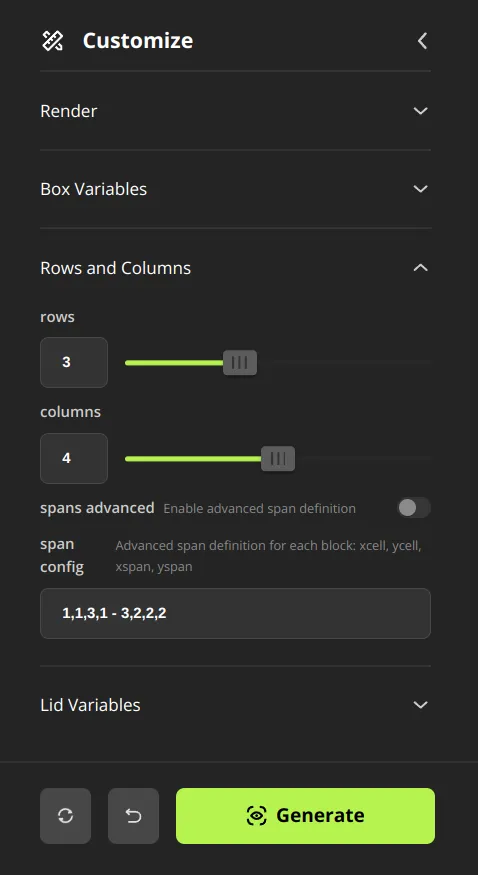
Task: Expand the Lid Variables chevron
Action: click(421, 705)
